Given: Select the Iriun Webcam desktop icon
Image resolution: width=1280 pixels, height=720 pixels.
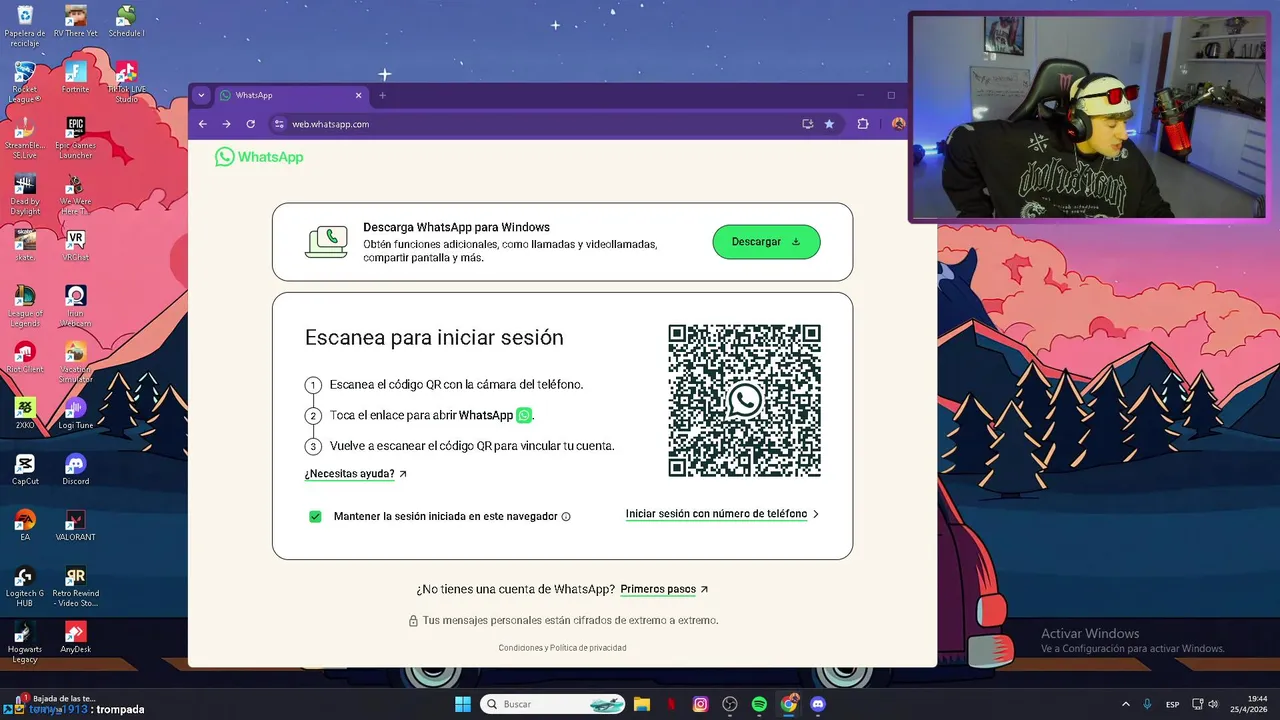Looking at the screenshot, I should click(75, 306).
